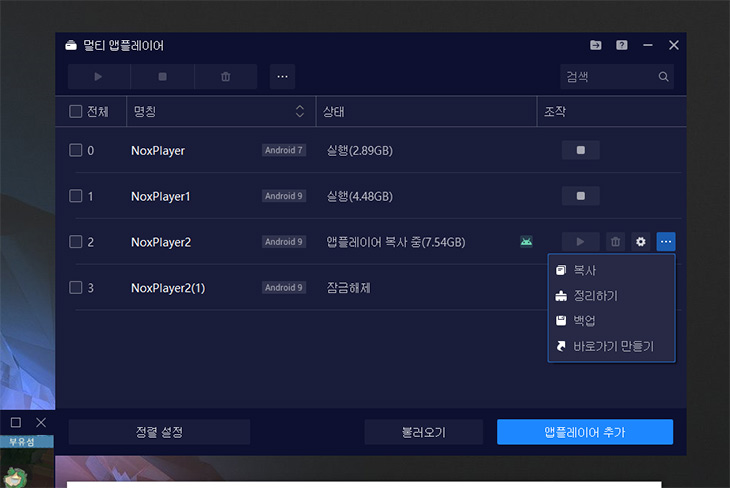Screen dimensions: 730x488
Task: Click the 실행(2.89GB) status text
Action: [359, 150]
